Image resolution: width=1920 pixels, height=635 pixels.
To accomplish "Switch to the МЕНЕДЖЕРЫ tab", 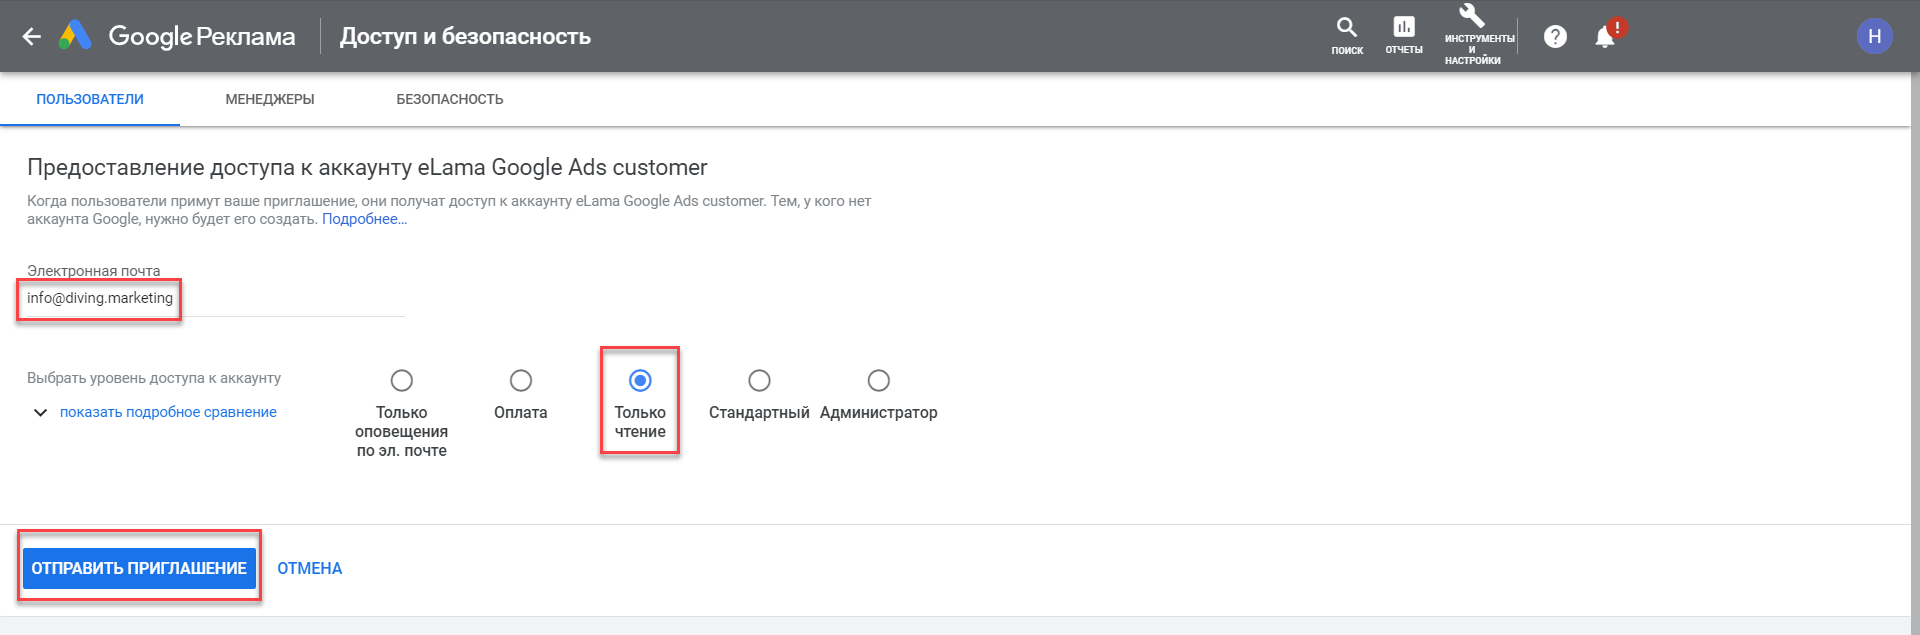I will click(x=270, y=99).
